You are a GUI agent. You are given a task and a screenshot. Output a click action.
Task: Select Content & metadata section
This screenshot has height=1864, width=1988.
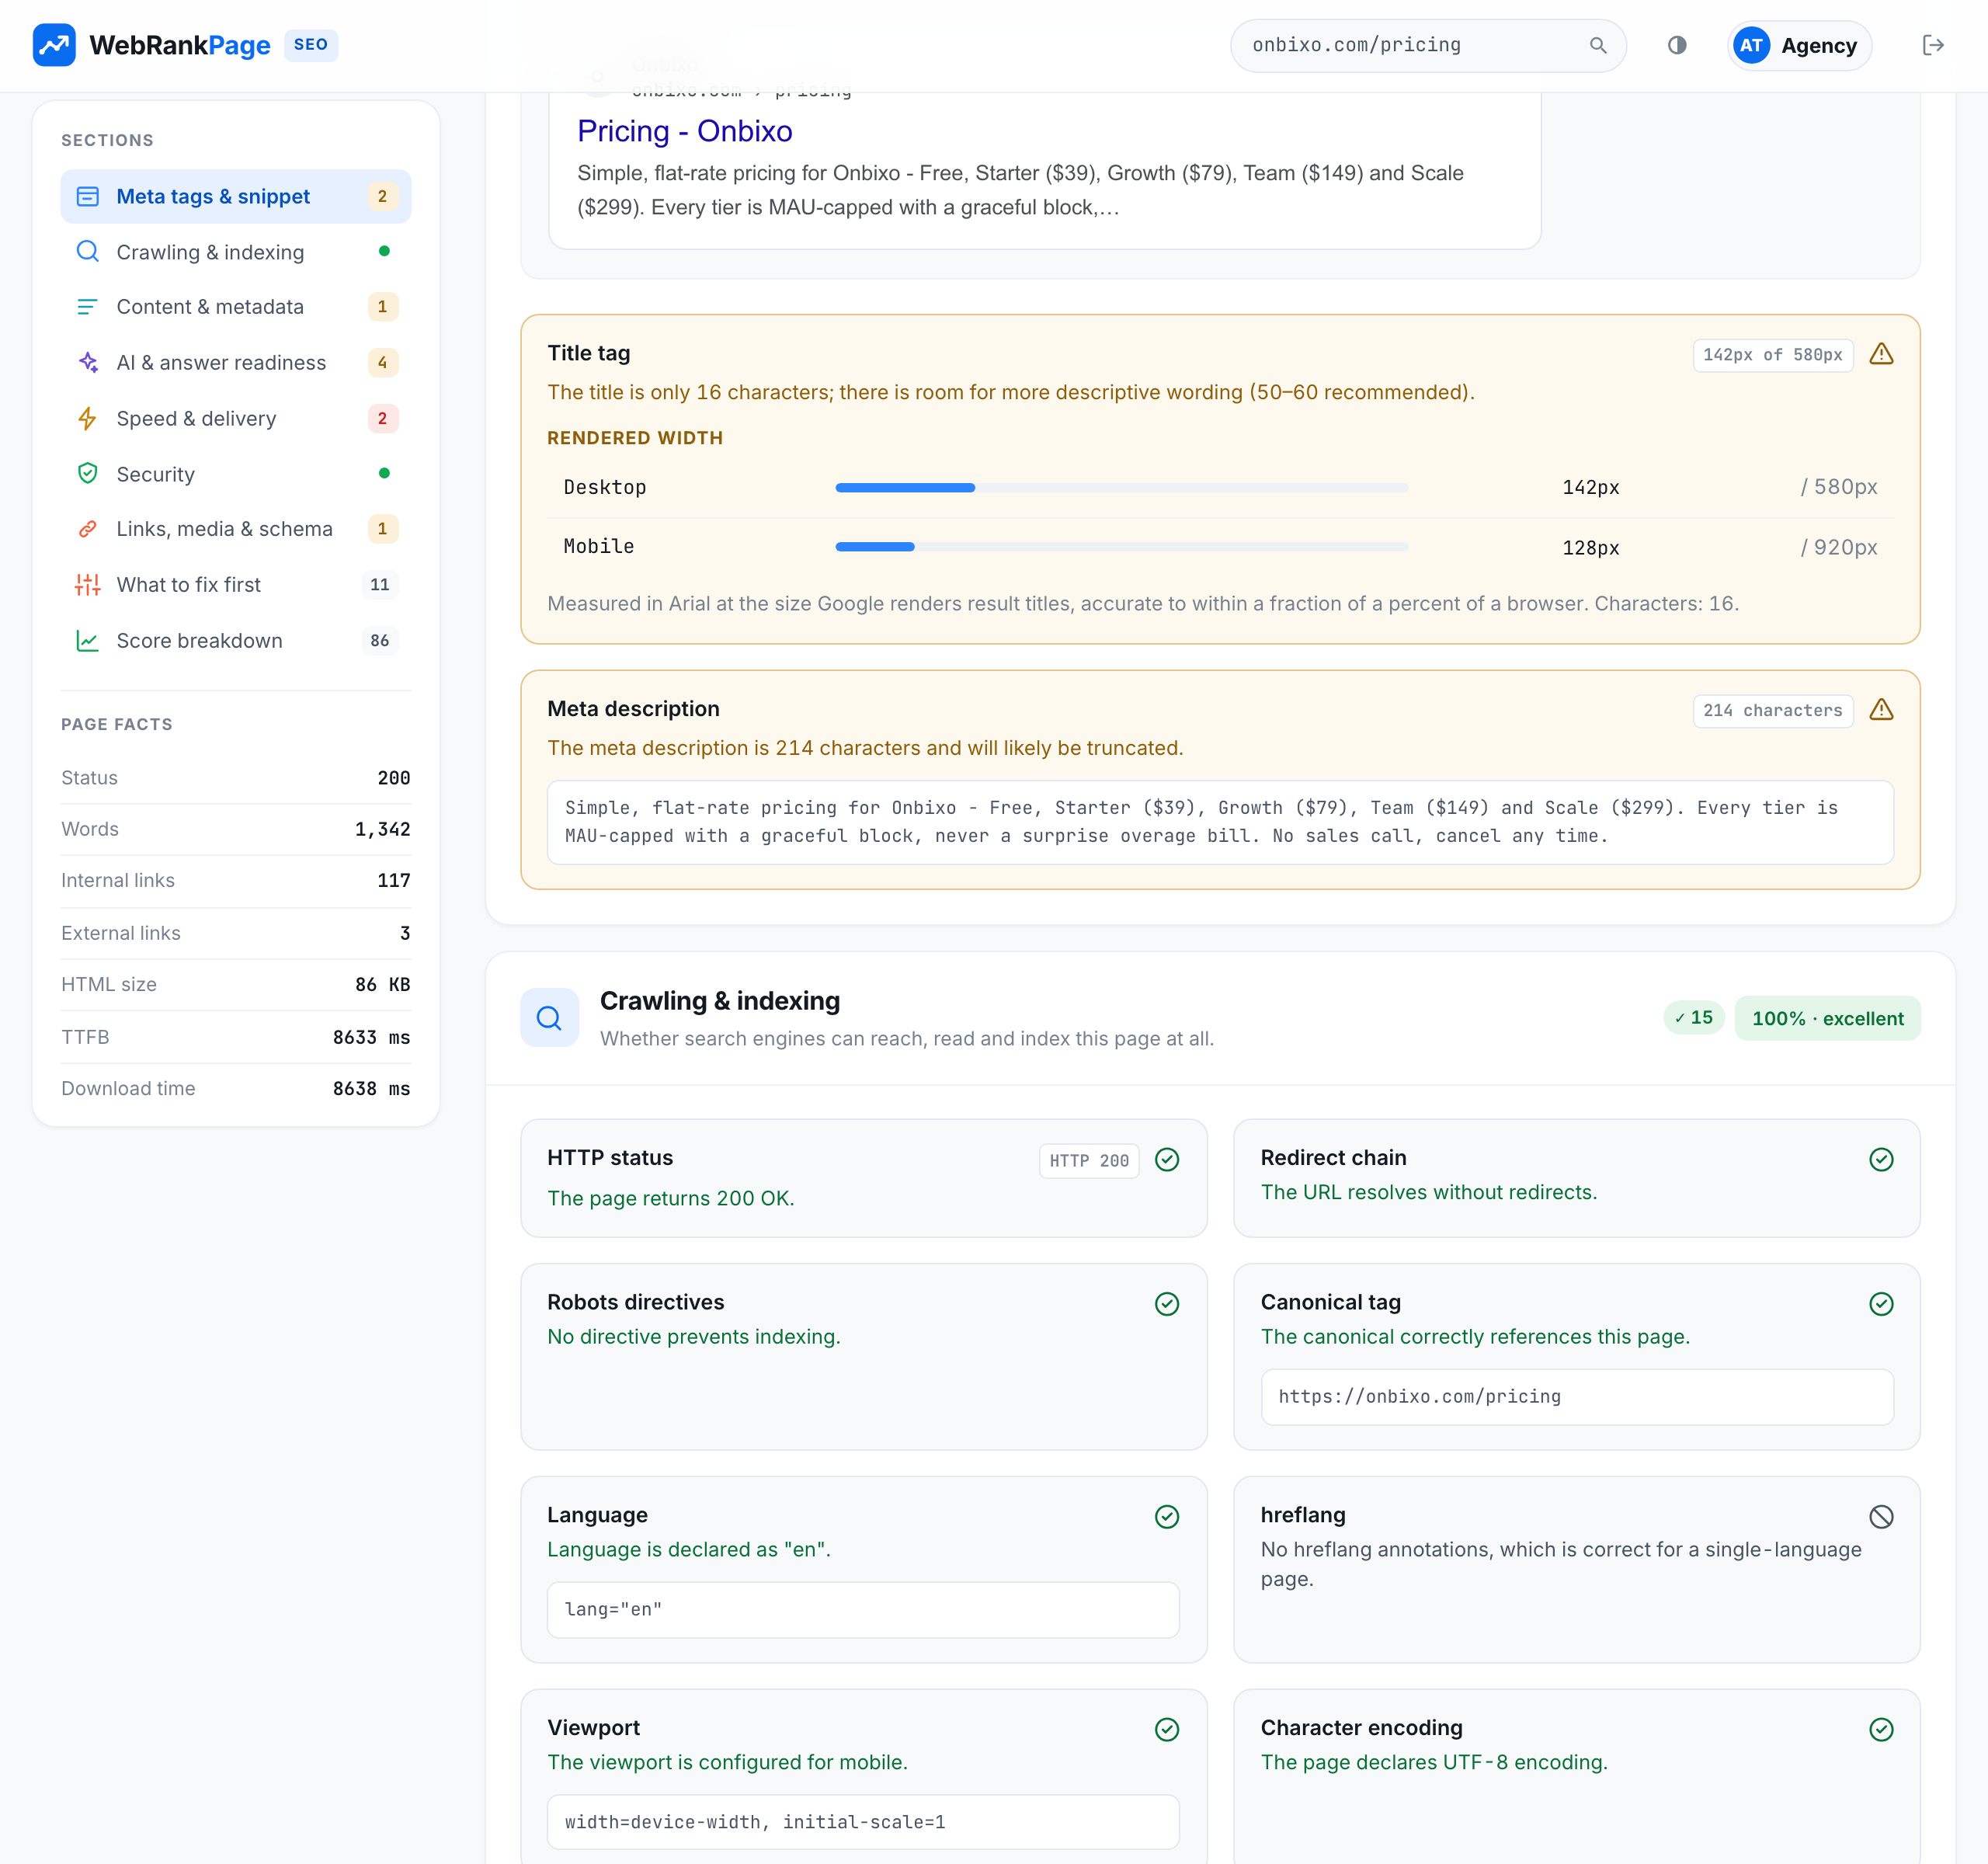pyautogui.click(x=236, y=307)
